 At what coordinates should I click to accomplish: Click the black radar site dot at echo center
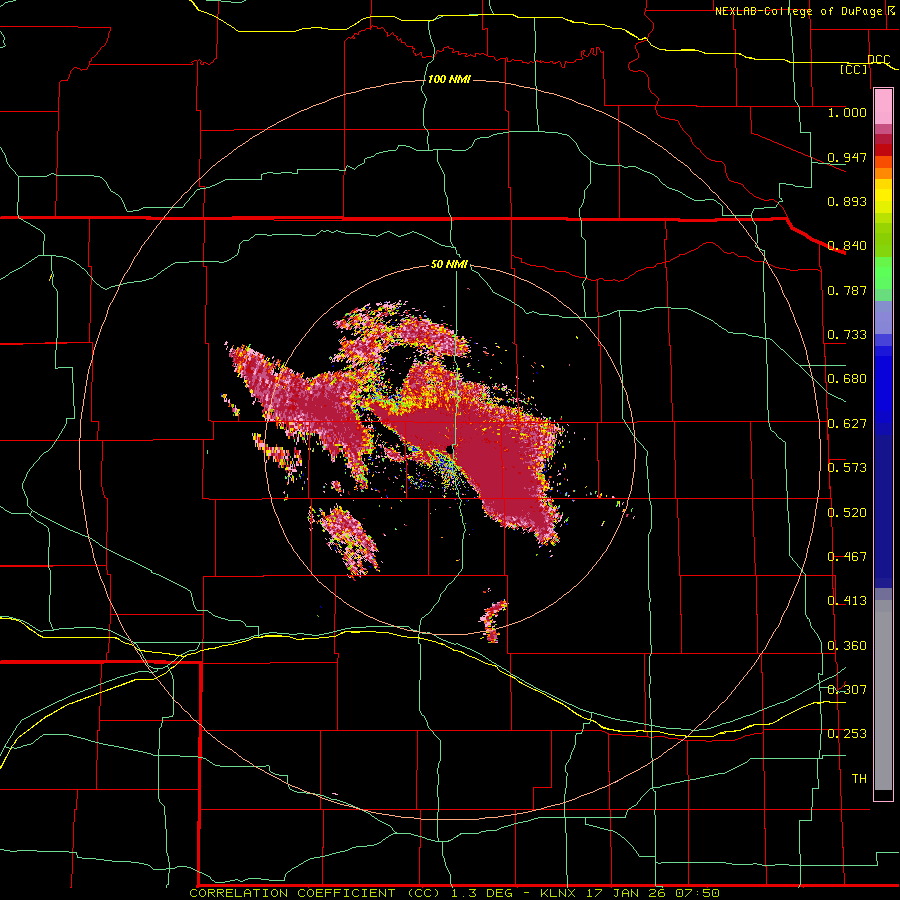[x=449, y=449]
